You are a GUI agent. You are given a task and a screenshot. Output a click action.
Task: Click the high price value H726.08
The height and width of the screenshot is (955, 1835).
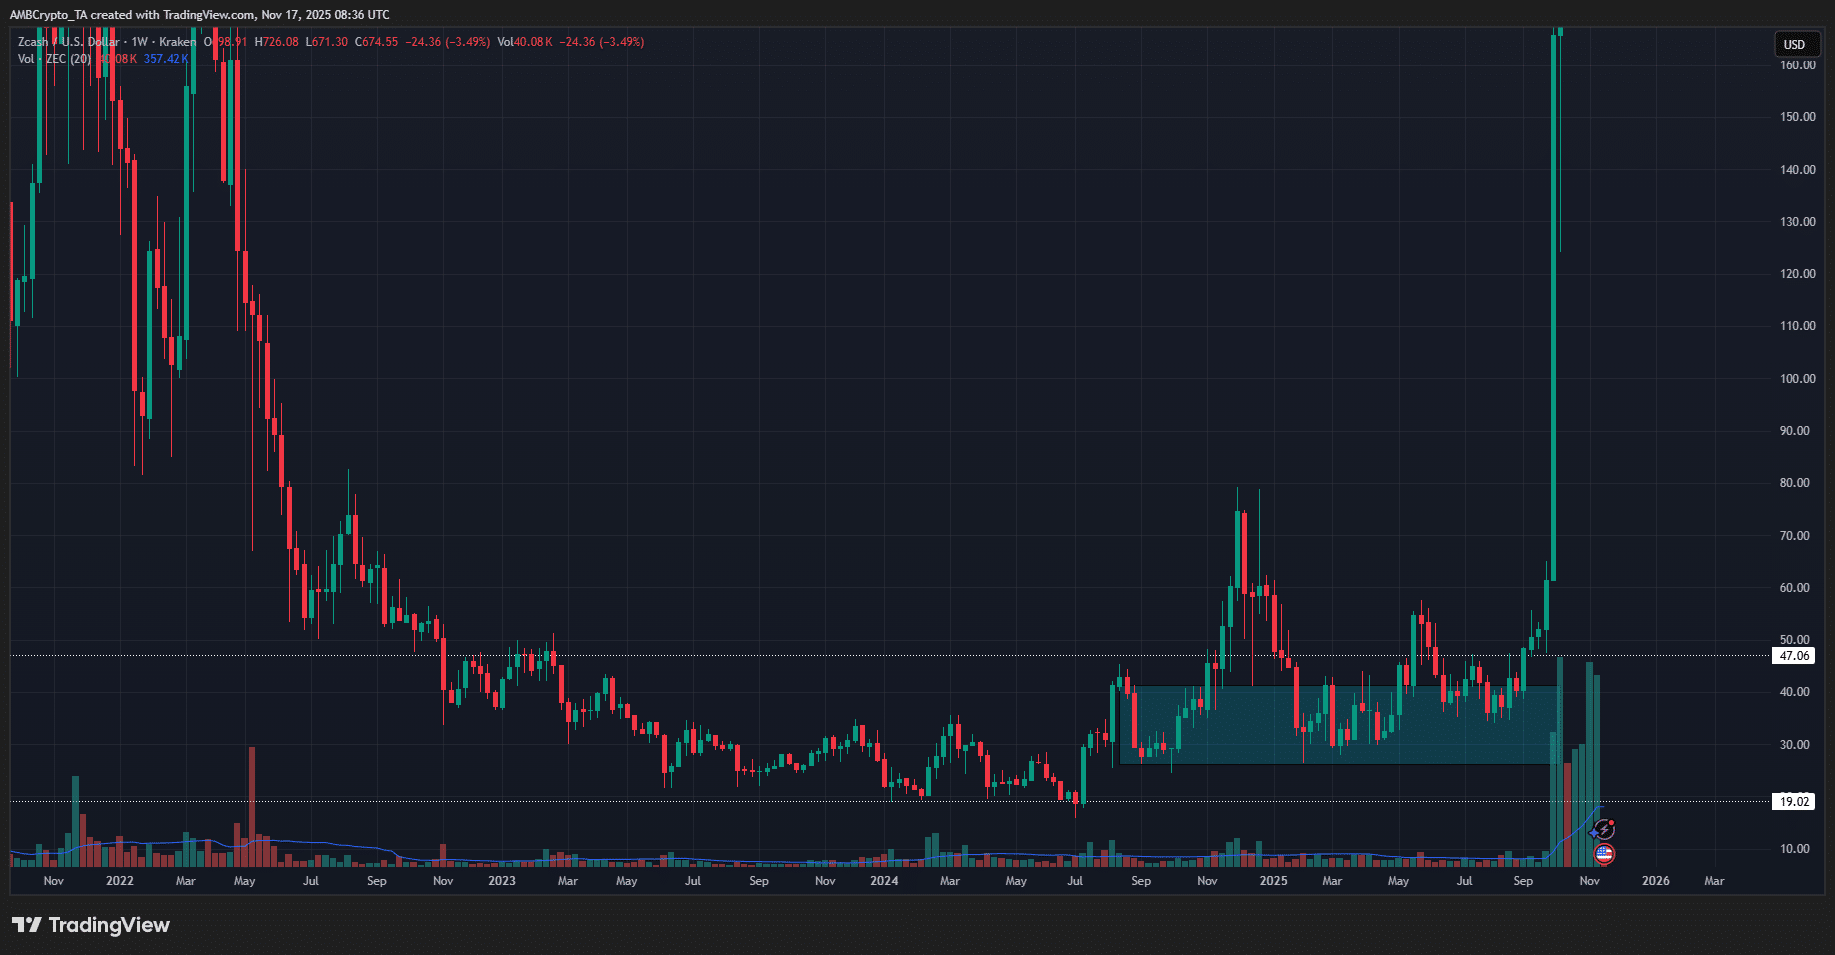[x=277, y=42]
